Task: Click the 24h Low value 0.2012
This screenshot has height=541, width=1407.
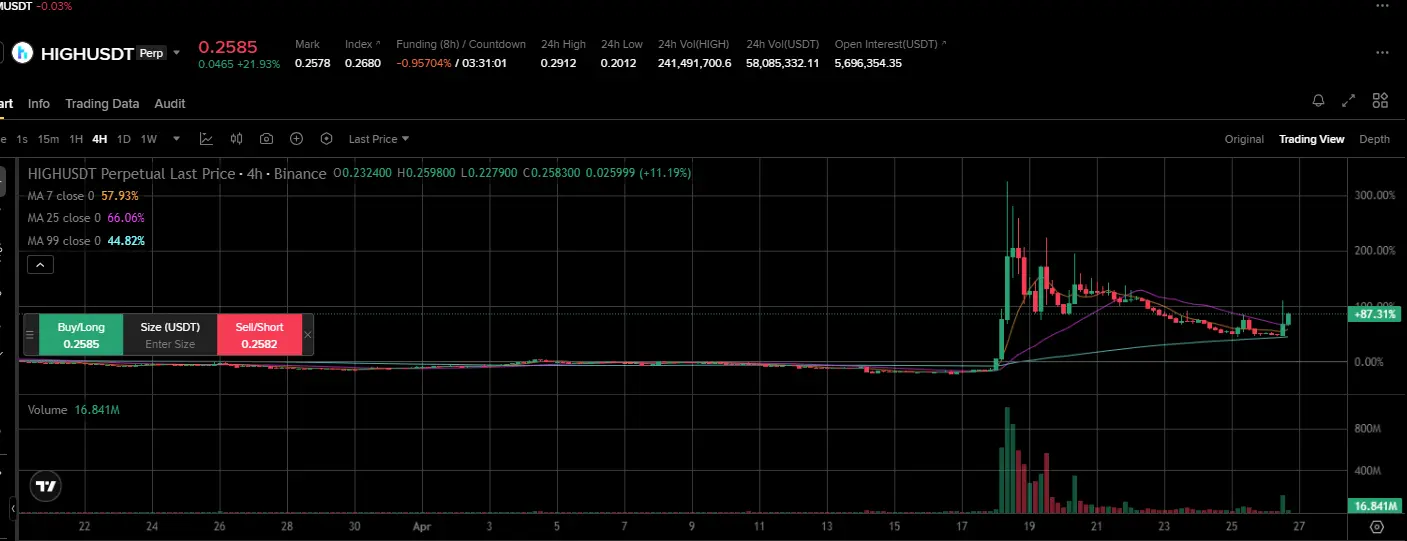Action: [x=618, y=63]
